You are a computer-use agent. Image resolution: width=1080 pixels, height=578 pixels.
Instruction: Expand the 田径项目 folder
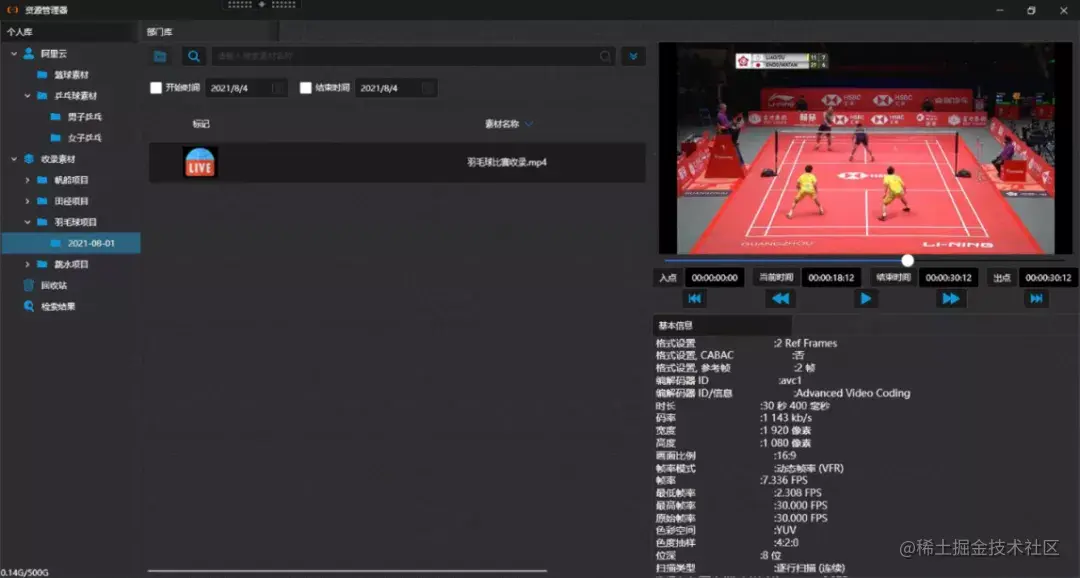pyautogui.click(x=28, y=201)
